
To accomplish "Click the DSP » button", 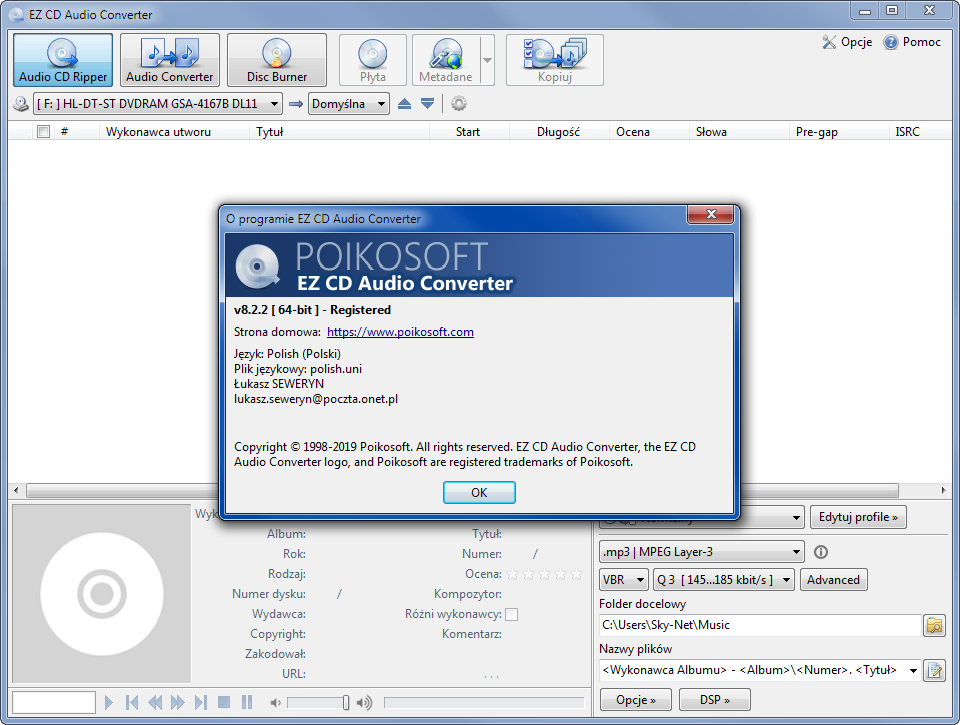I will 714,699.
